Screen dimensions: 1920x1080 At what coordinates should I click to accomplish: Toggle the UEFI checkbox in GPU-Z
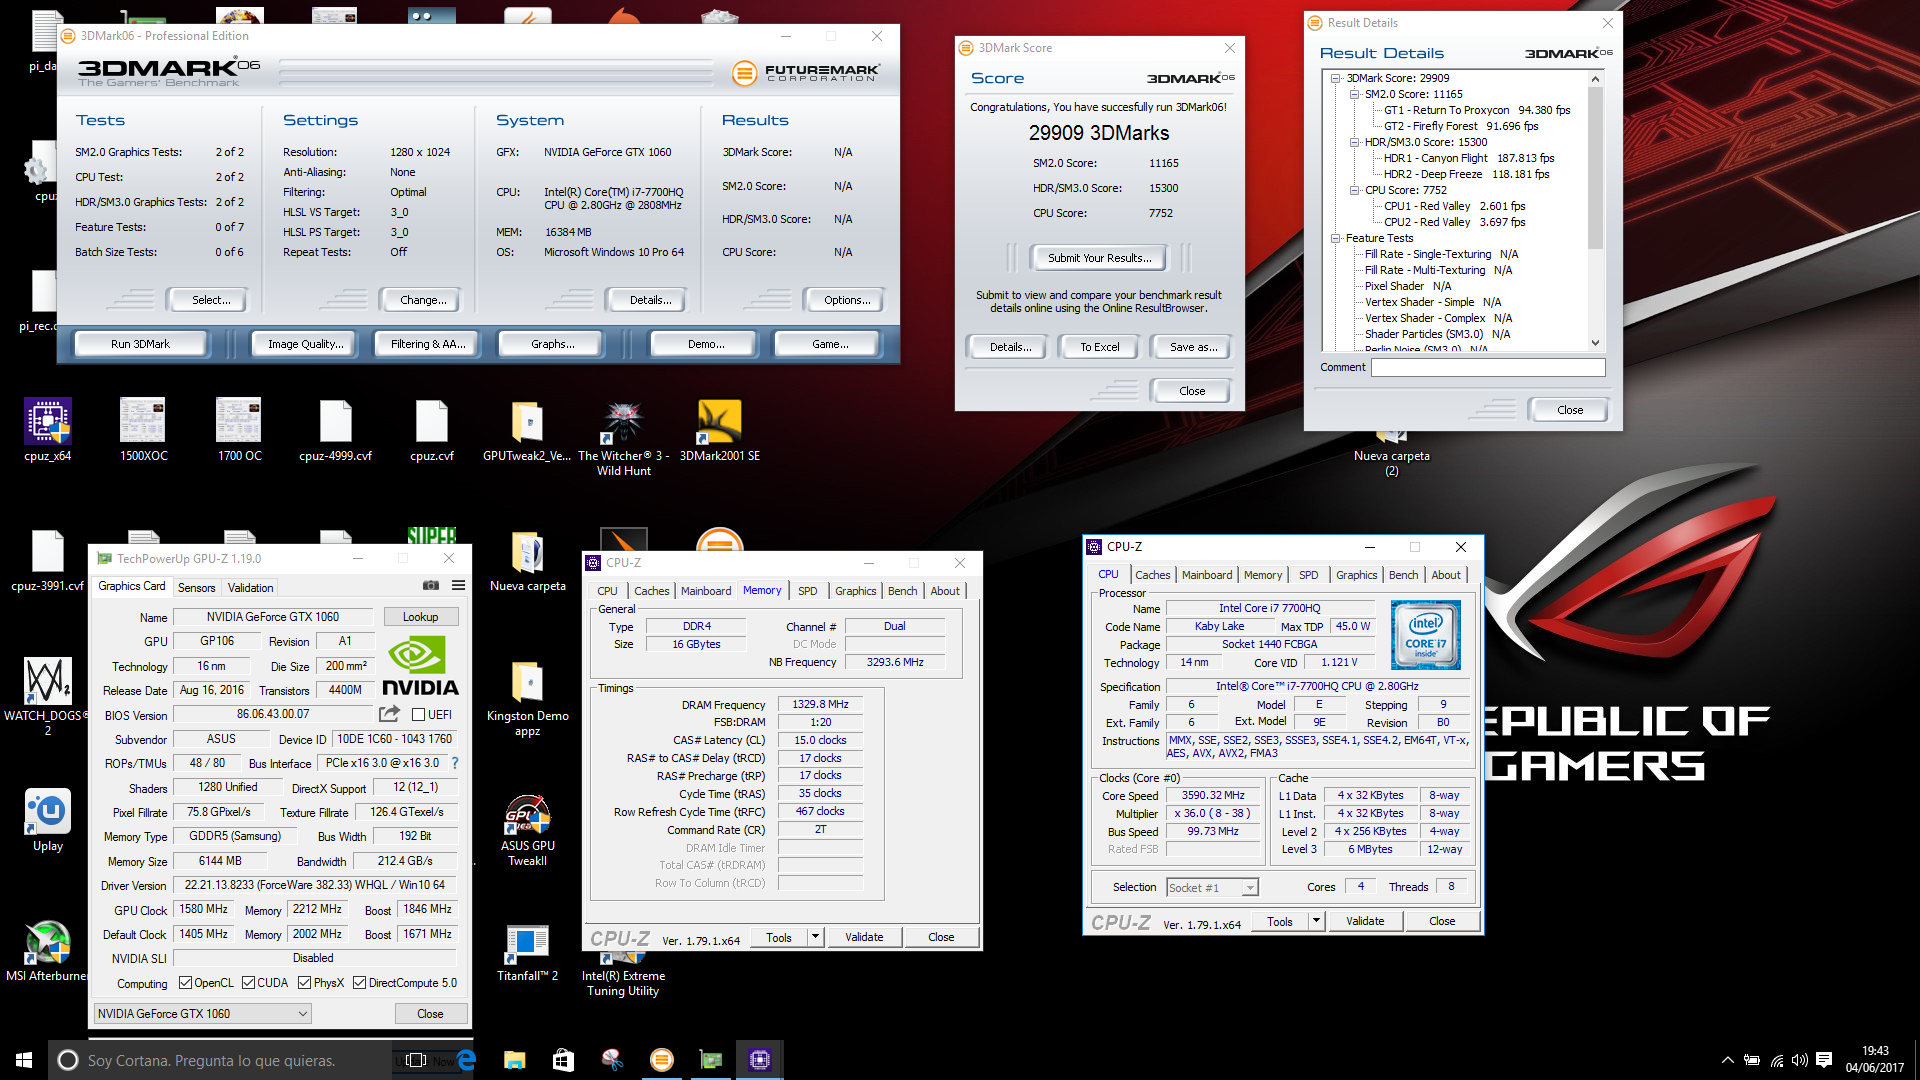coord(419,715)
